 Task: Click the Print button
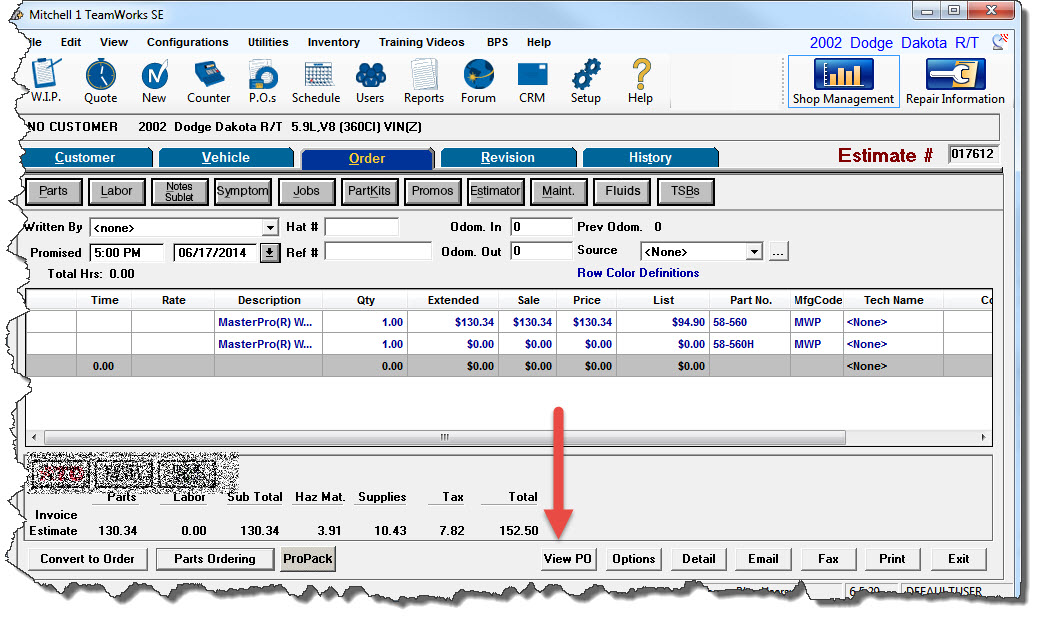click(x=892, y=559)
